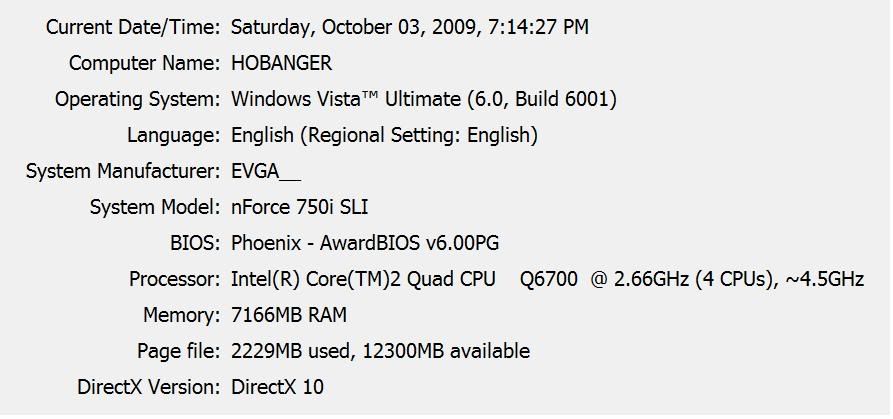The height and width of the screenshot is (419, 893).
Task: Click the BIOS label
Action: coord(195,244)
